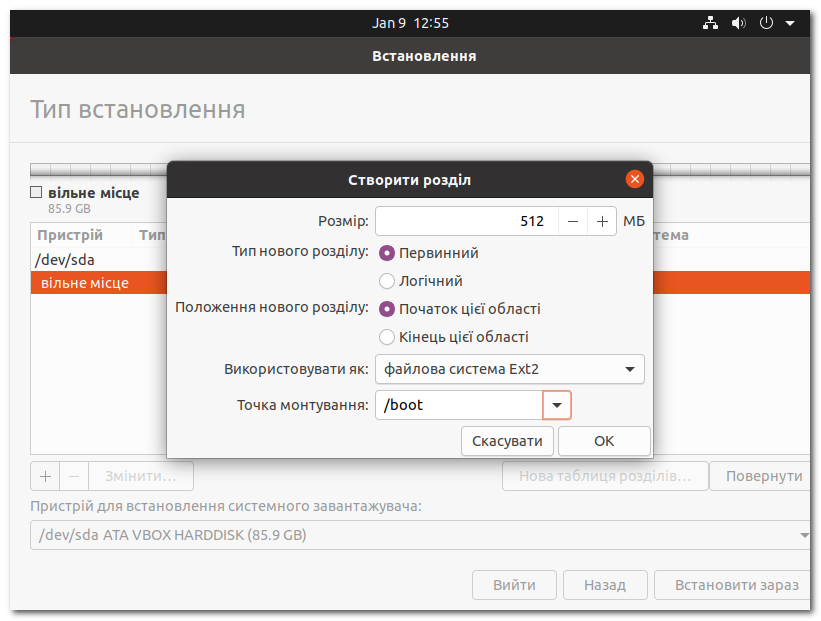821x621 pixels.
Task: Click the power icon in top bar
Action: click(765, 22)
